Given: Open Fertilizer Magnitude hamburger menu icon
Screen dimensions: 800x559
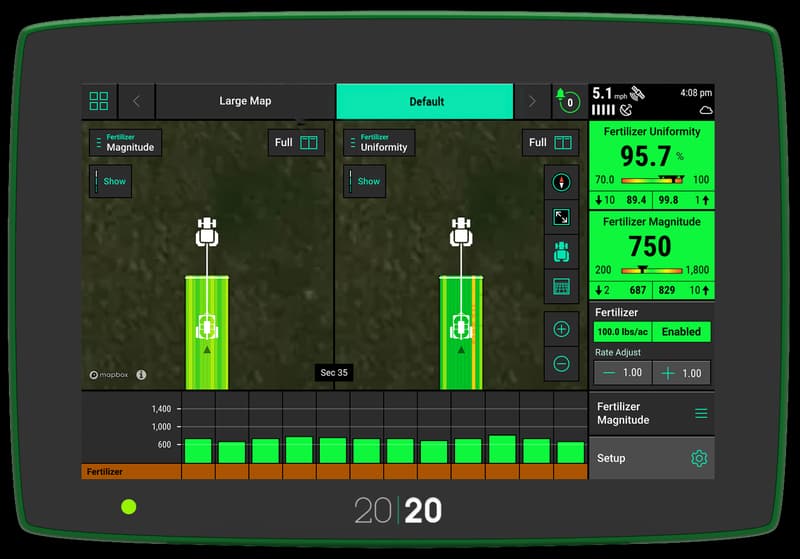Looking at the screenshot, I should 701,413.
